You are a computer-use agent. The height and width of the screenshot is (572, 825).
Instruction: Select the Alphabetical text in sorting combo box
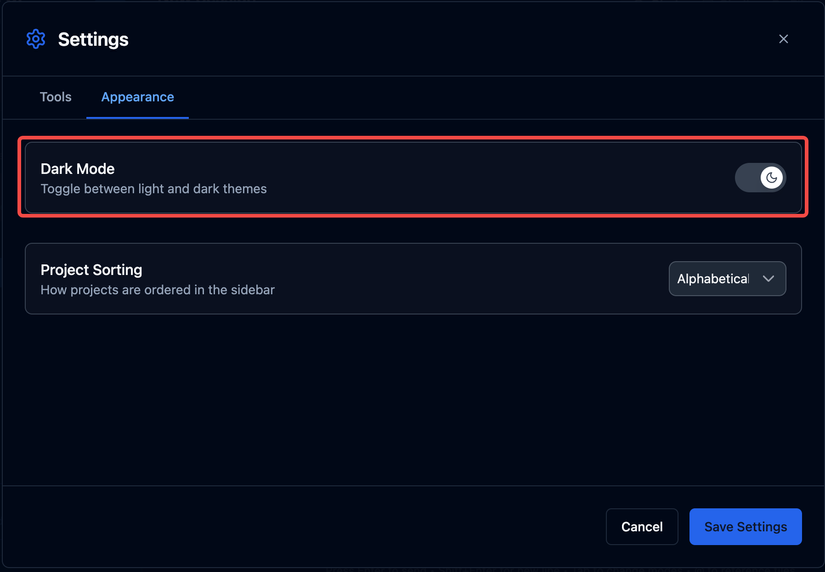[712, 279]
